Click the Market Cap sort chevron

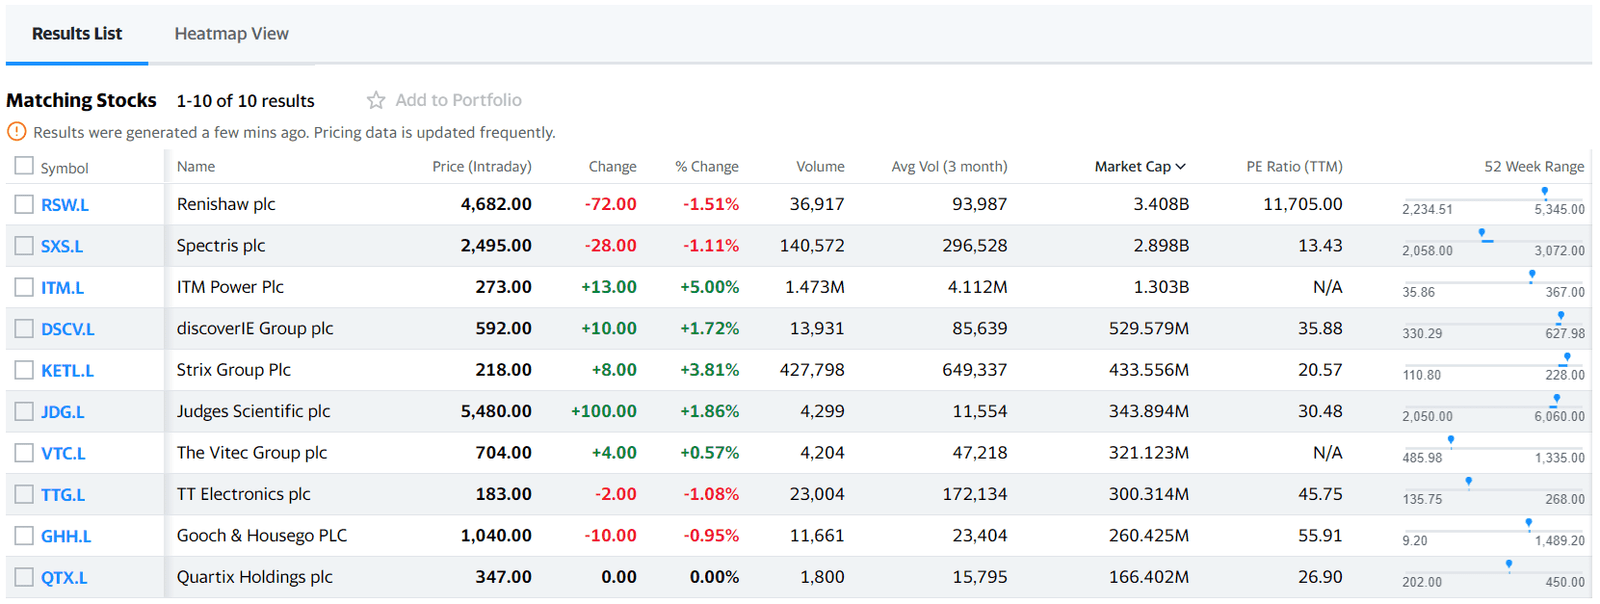click(x=1181, y=167)
